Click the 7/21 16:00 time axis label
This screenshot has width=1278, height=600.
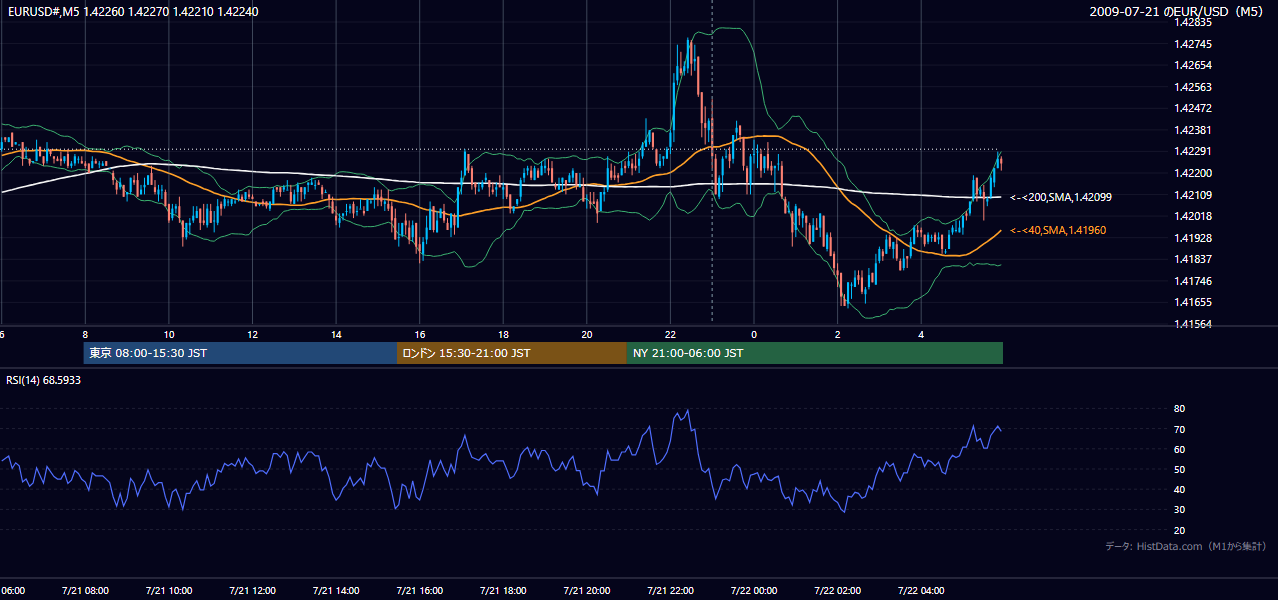[419, 591]
